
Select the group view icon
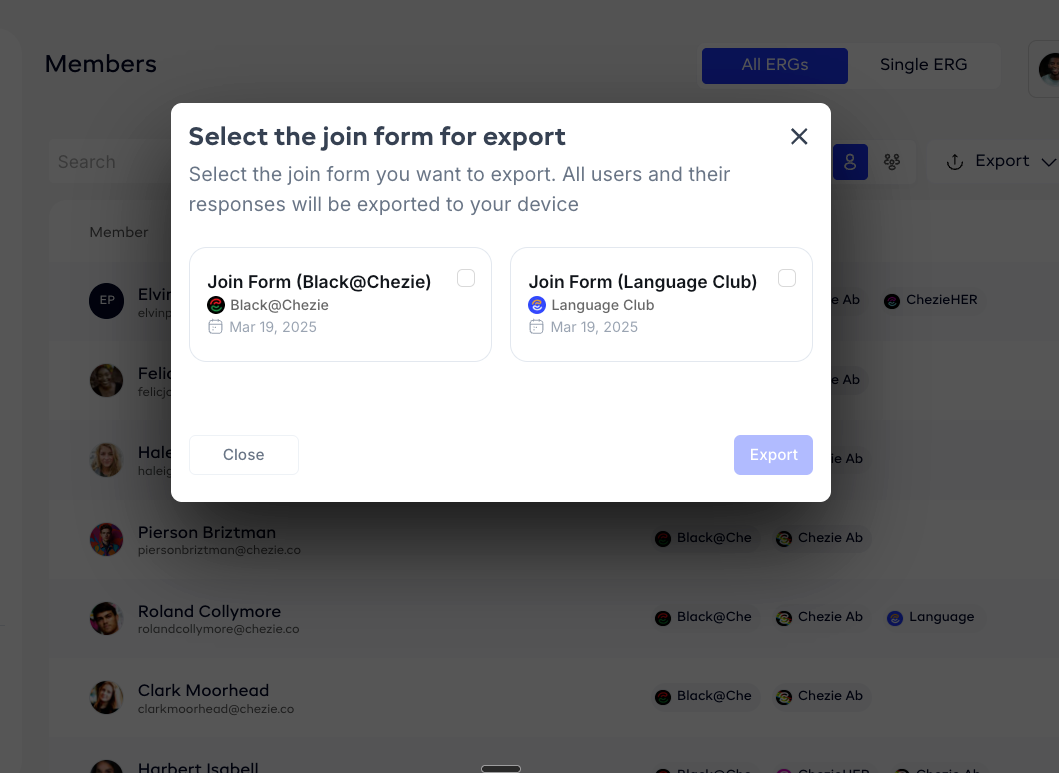click(x=892, y=162)
